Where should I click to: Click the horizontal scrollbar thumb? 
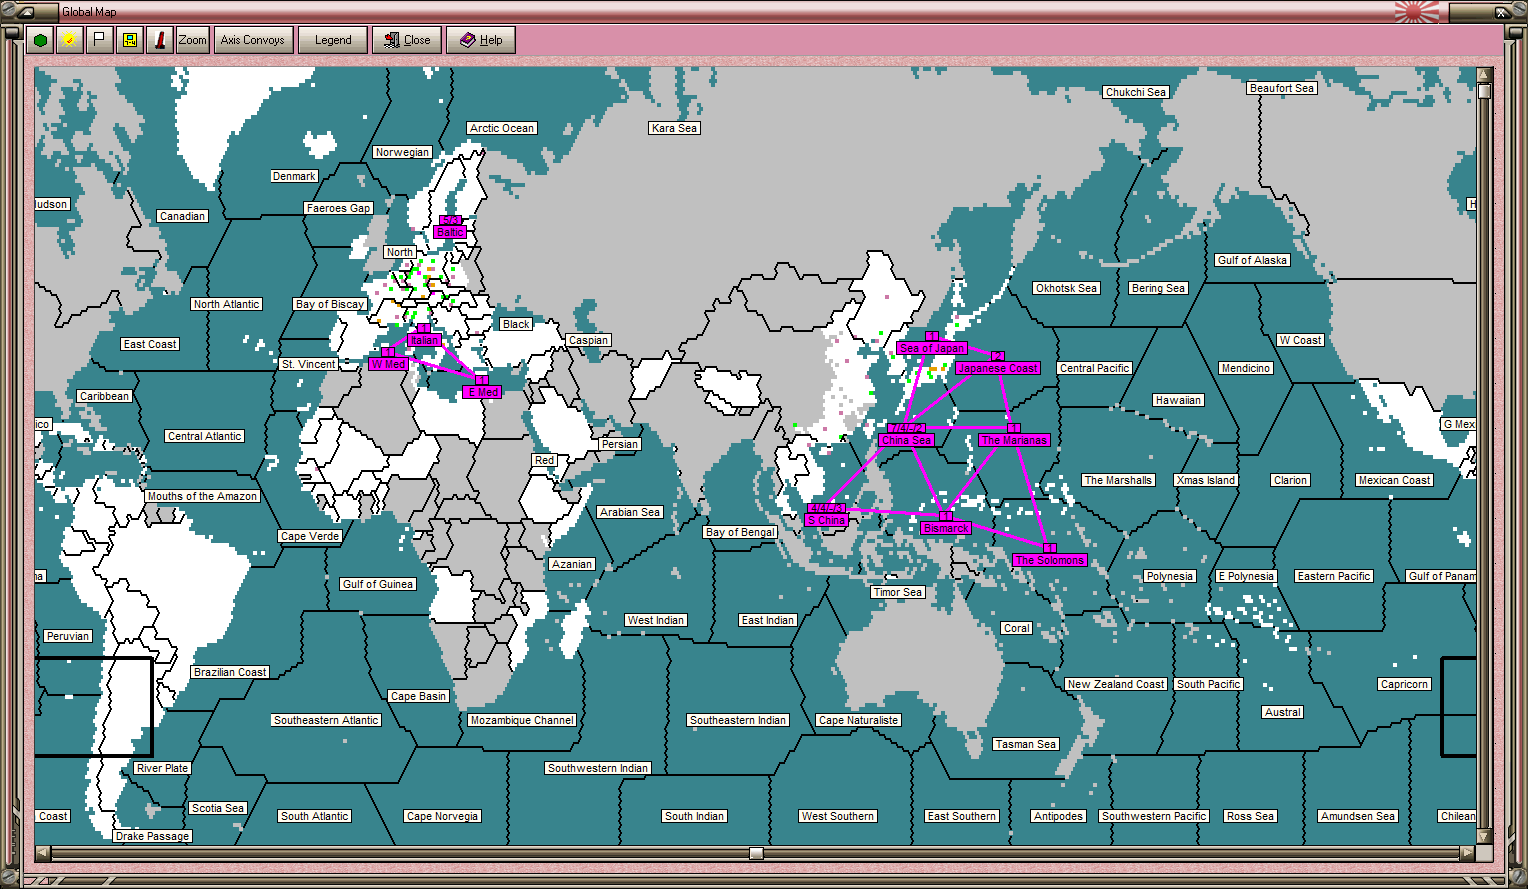point(756,853)
